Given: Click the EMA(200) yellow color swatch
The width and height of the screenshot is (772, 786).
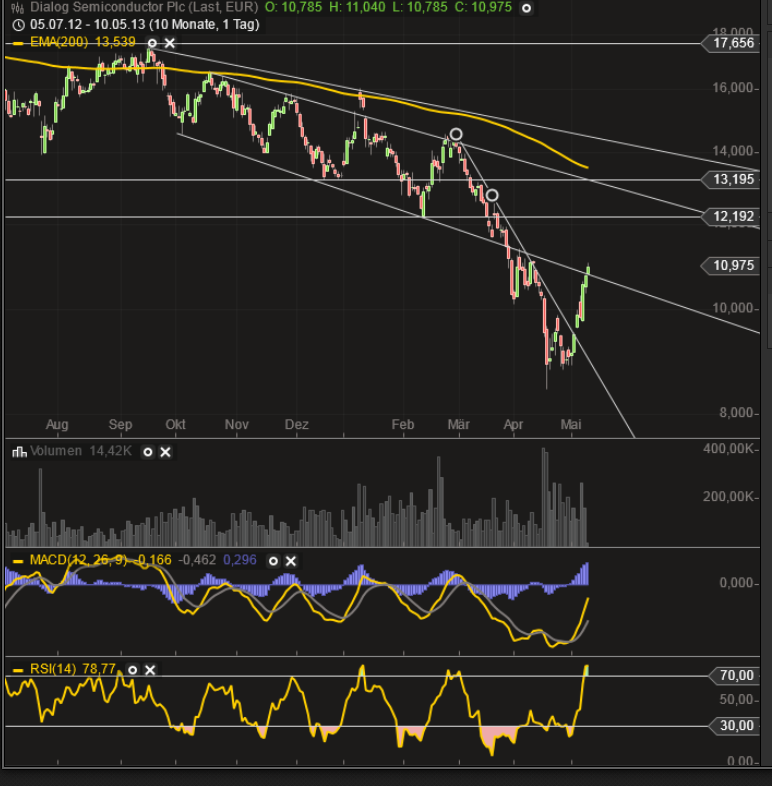Looking at the screenshot, I should pos(18,44).
